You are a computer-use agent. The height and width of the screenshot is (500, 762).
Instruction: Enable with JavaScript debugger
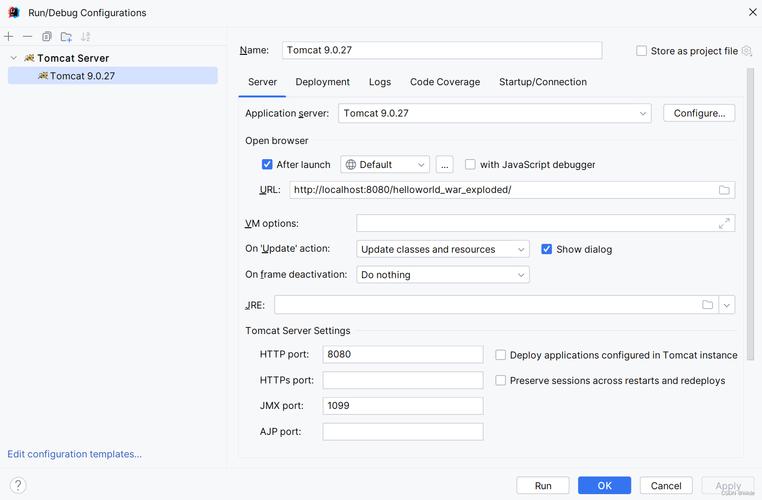click(470, 164)
